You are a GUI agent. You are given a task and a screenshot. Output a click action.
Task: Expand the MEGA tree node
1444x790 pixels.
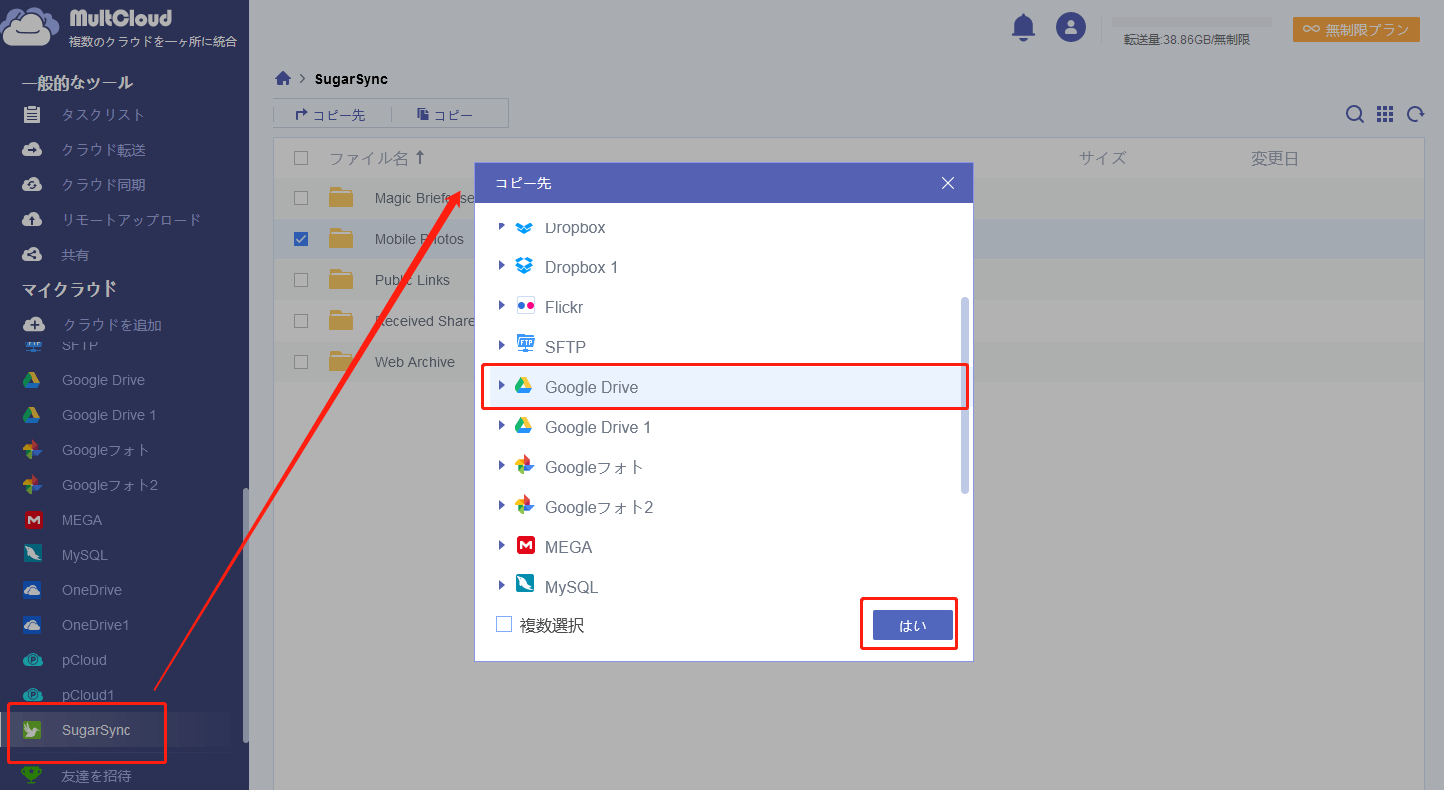pos(502,546)
